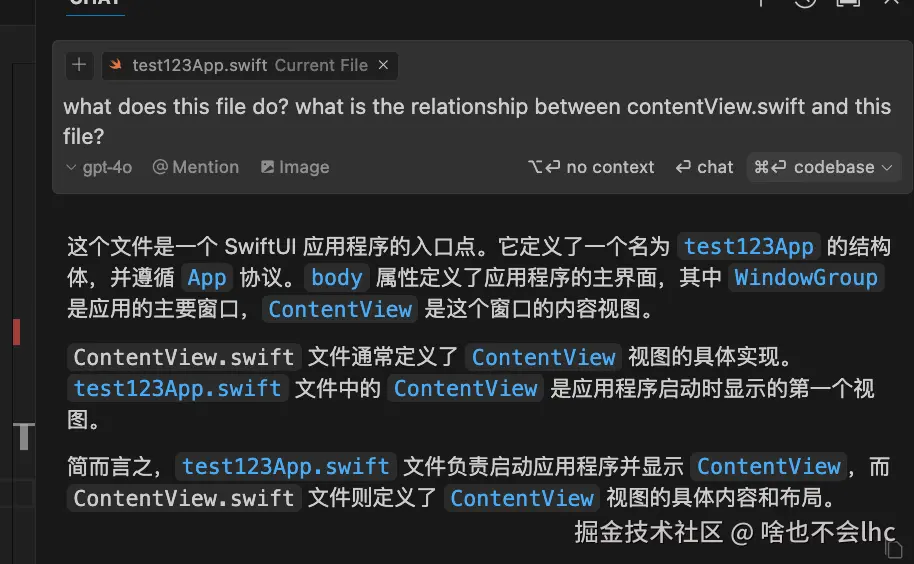This screenshot has height=564, width=914.
Task: Click the copy icon at message bottom right
Action: (x=893, y=548)
